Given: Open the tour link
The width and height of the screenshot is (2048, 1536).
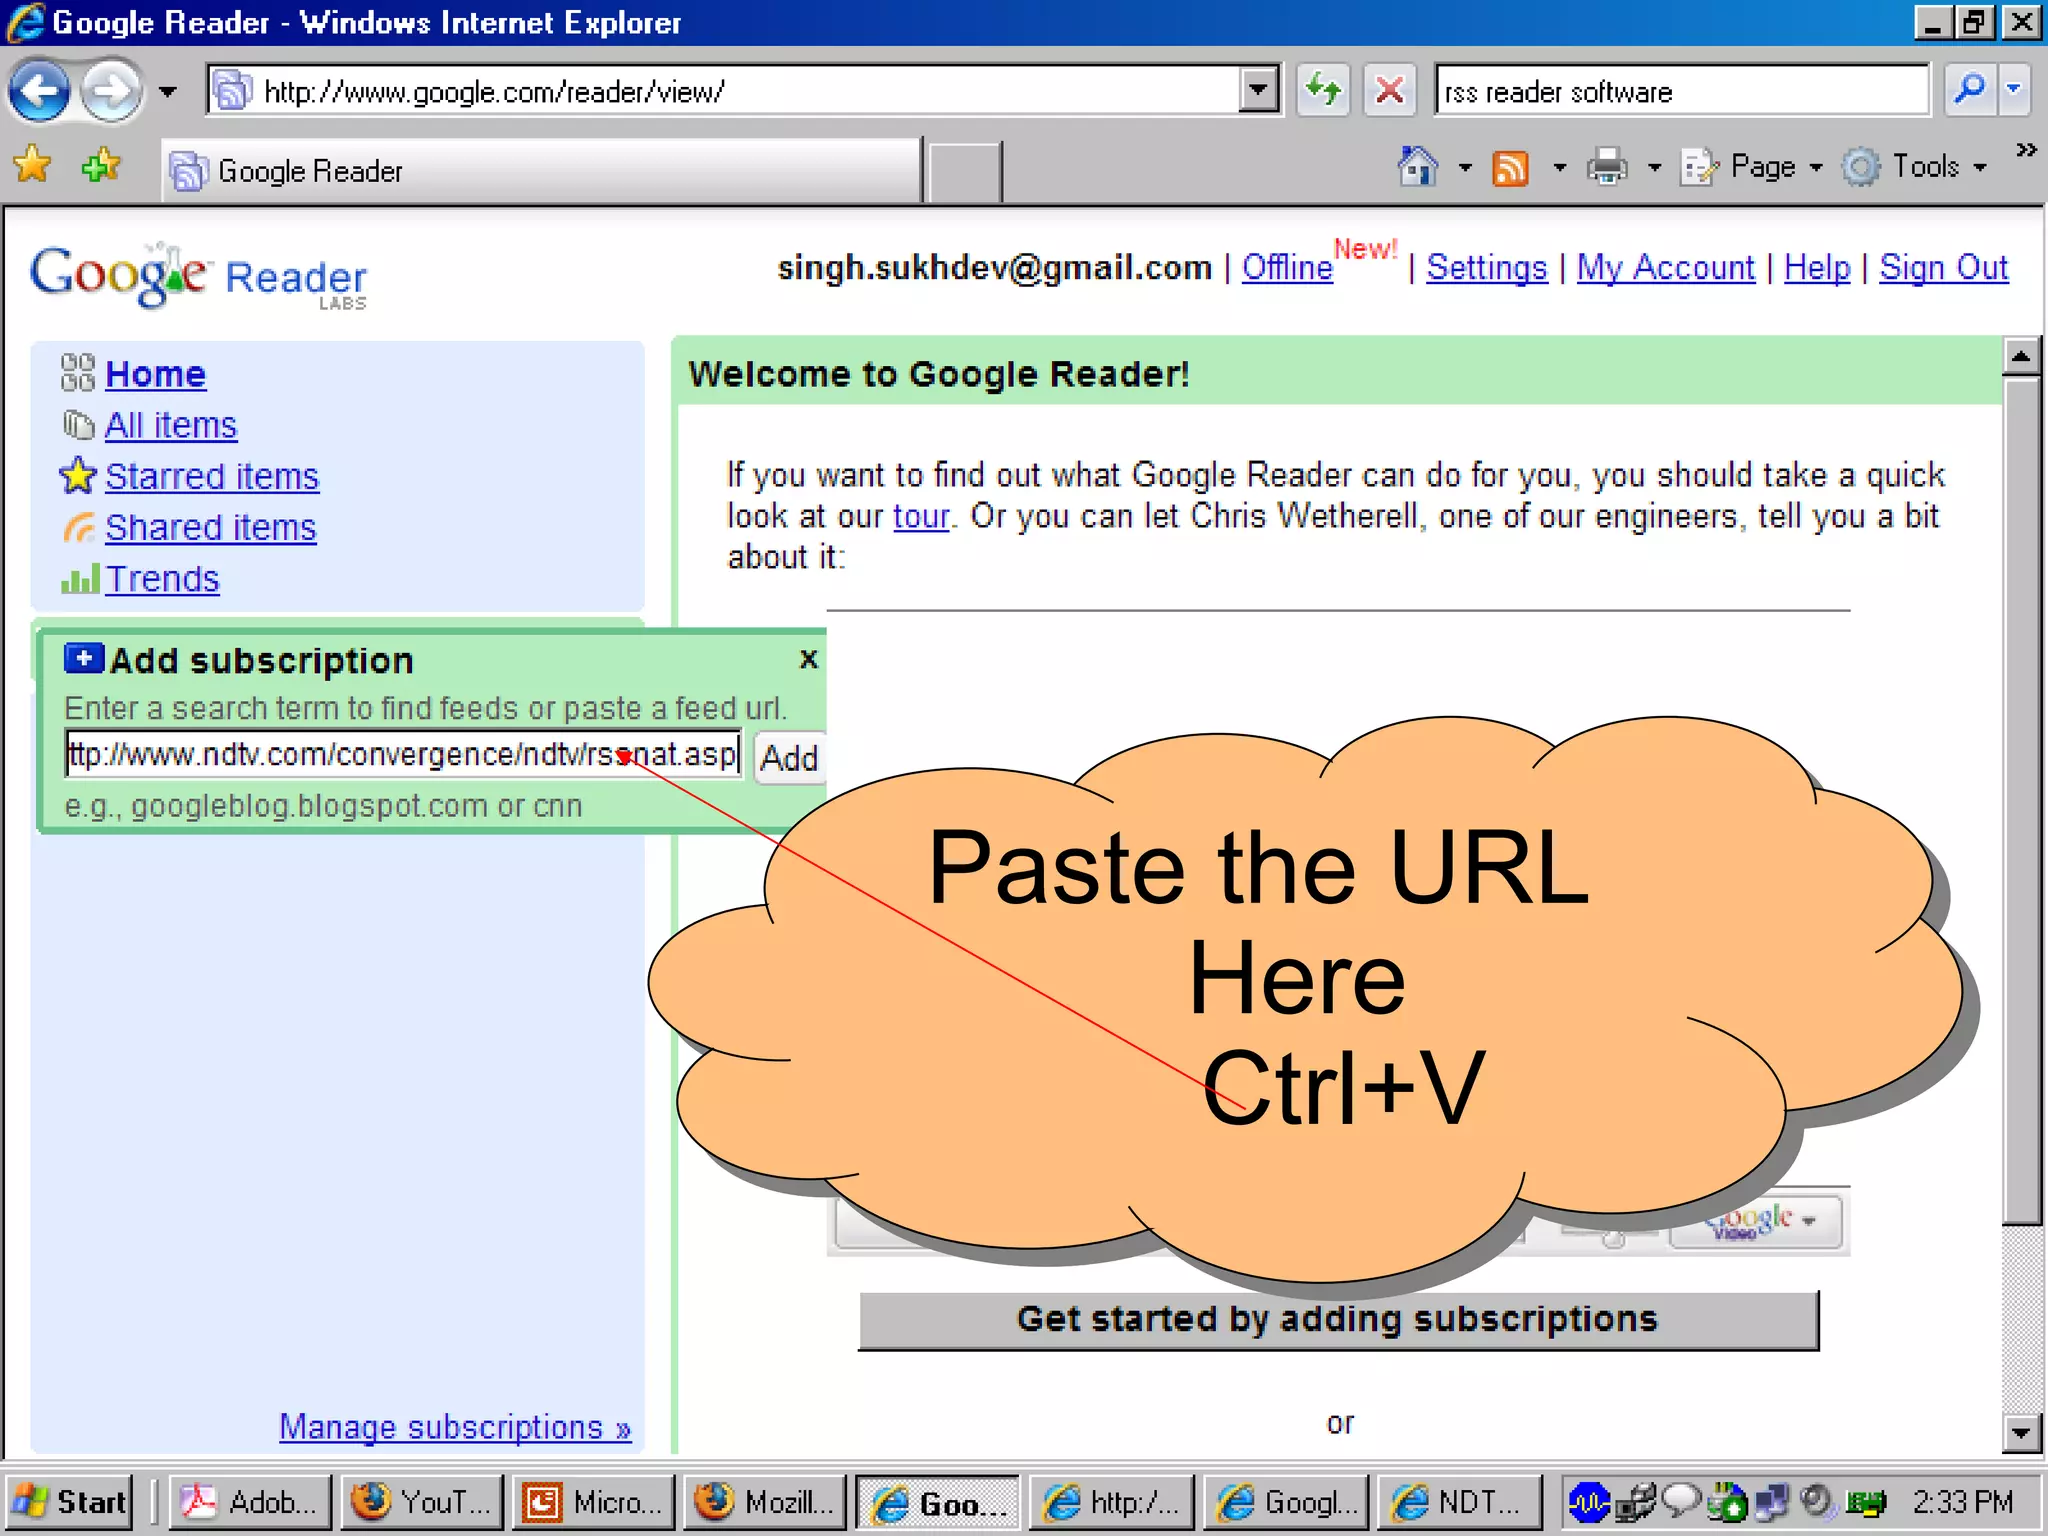Looking at the screenshot, I should click(x=921, y=516).
